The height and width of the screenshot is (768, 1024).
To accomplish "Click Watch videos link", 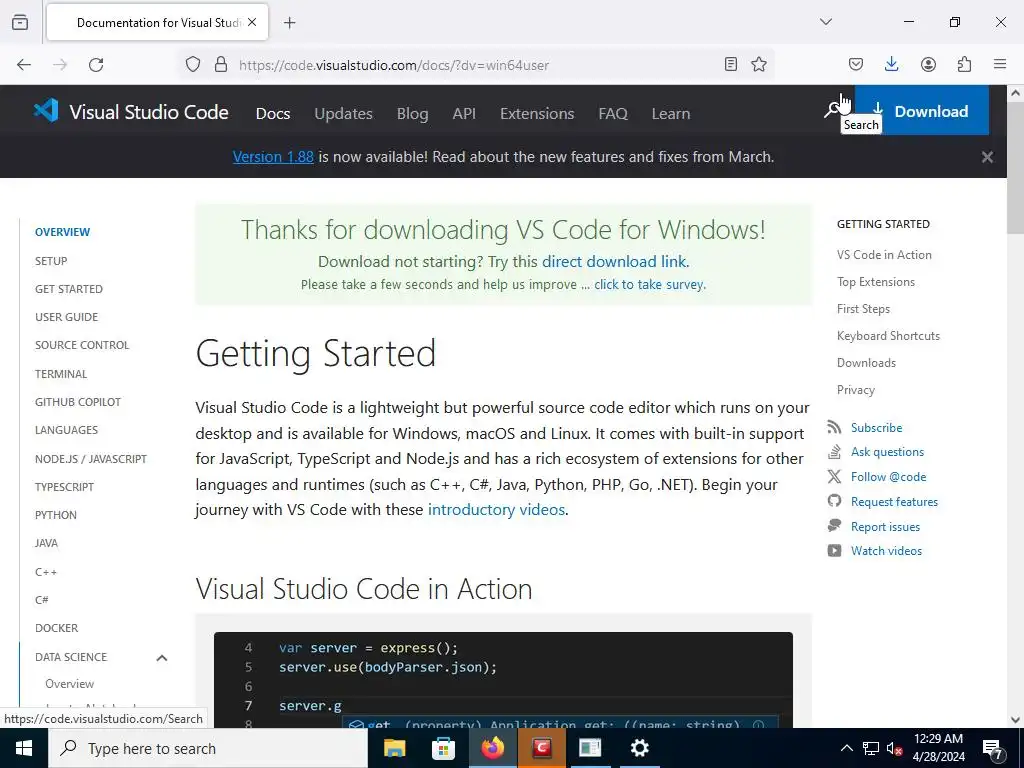I will (886, 551).
